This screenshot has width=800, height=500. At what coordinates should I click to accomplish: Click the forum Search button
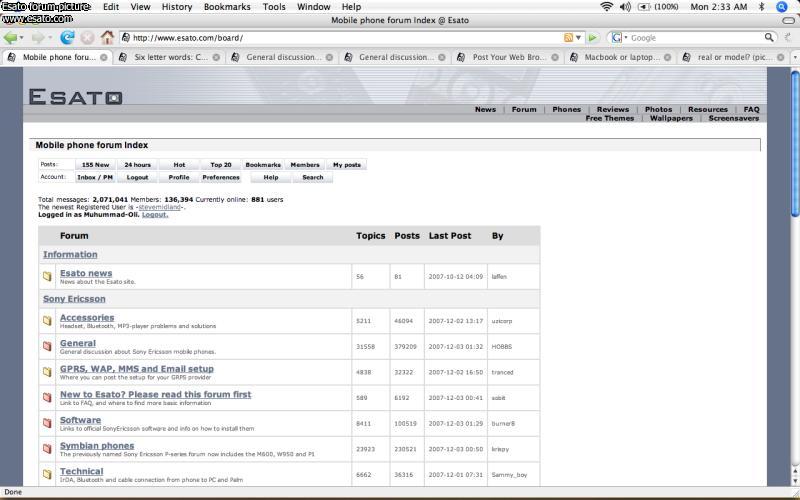pos(313,177)
